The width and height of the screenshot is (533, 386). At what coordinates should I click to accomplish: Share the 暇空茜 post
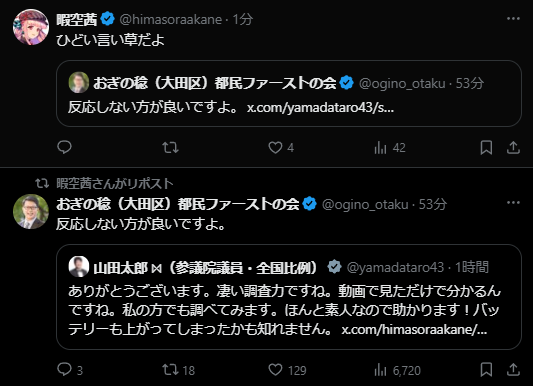513,148
